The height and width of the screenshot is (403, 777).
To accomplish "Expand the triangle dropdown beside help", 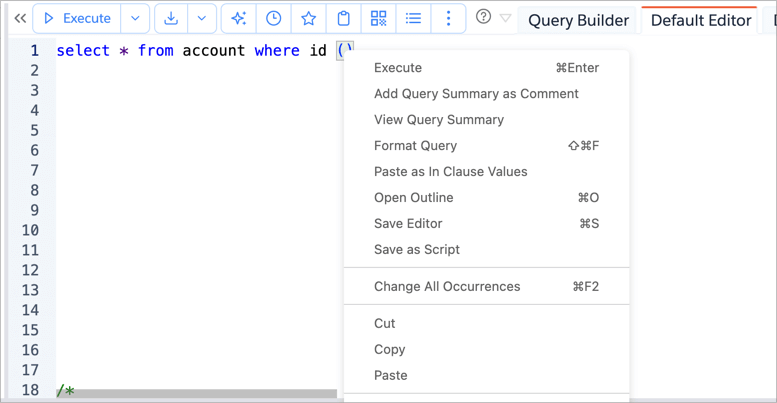I will [x=505, y=18].
